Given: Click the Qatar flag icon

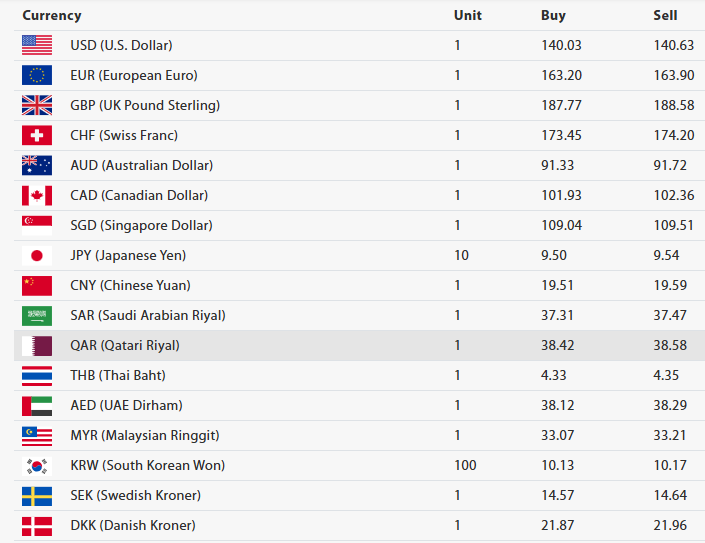Looking at the screenshot, I should tap(37, 345).
